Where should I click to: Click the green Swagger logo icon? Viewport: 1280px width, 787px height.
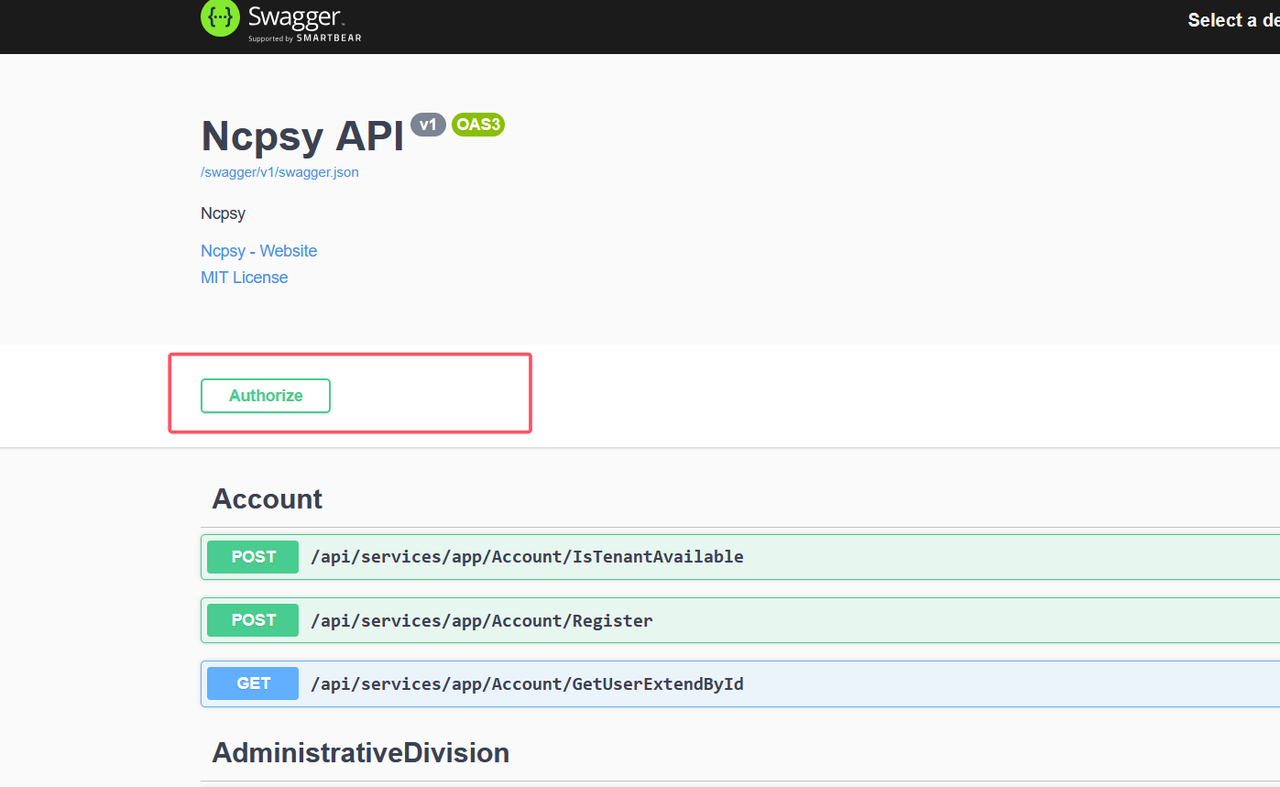(220, 18)
